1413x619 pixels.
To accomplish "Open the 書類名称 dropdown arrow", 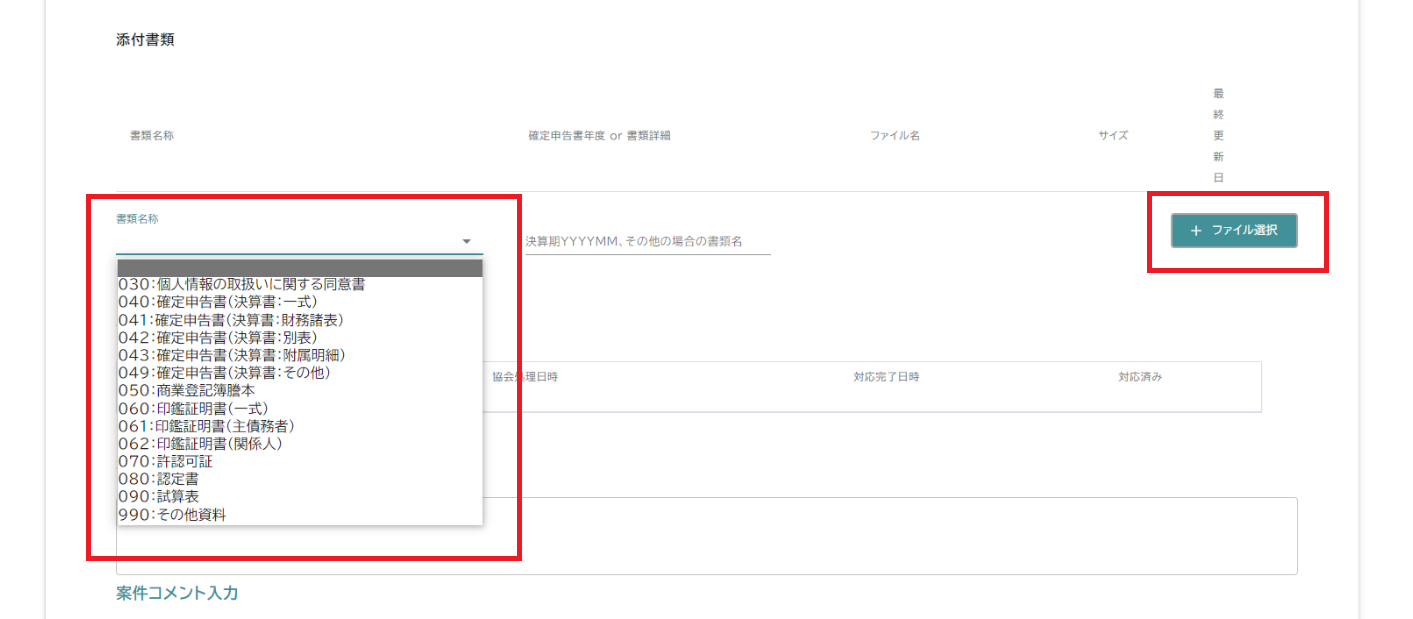I will click(x=466, y=242).
